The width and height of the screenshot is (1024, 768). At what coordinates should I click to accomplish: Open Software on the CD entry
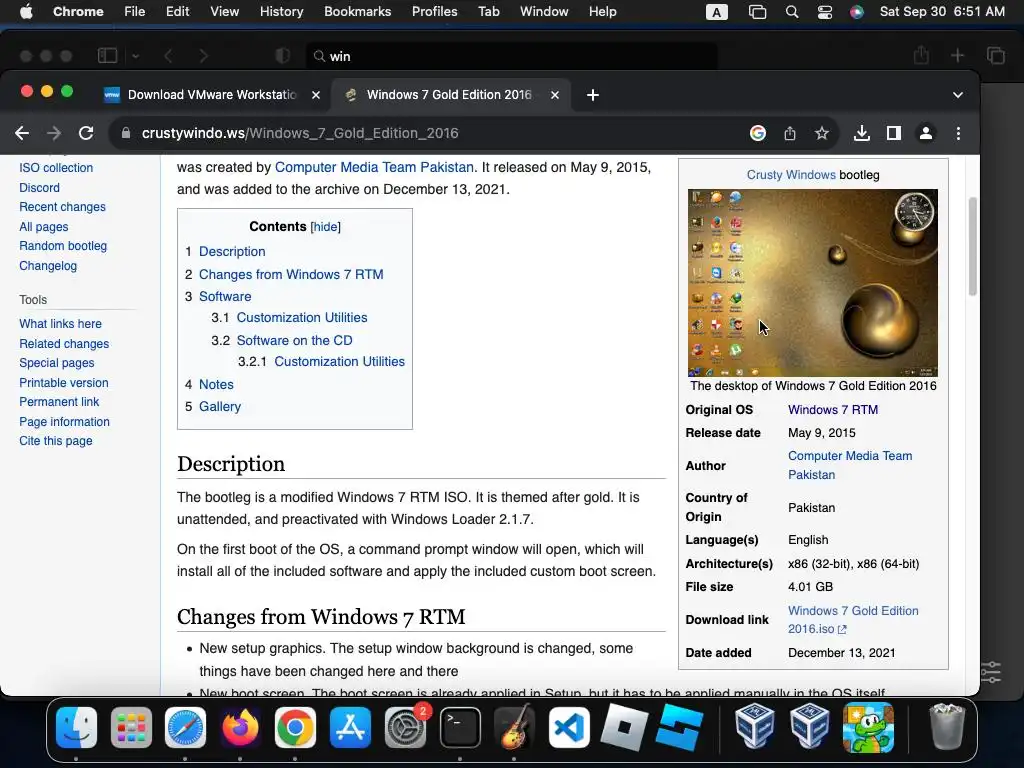[x=294, y=340]
